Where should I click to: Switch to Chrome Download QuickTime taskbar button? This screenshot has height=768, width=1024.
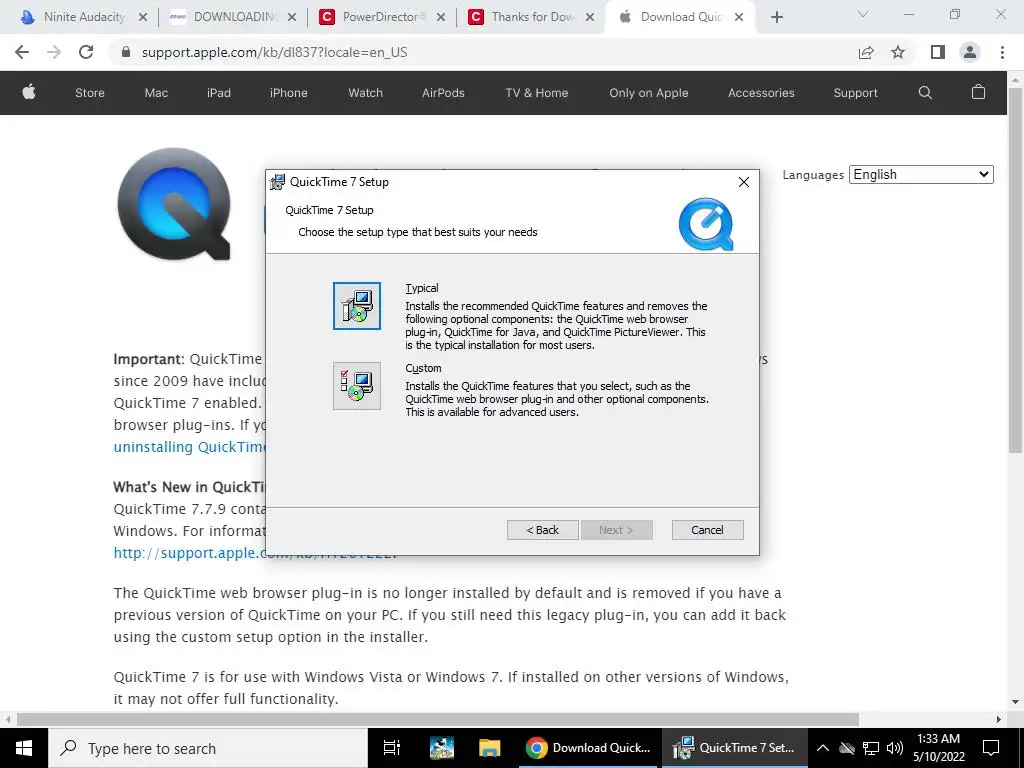coord(590,748)
